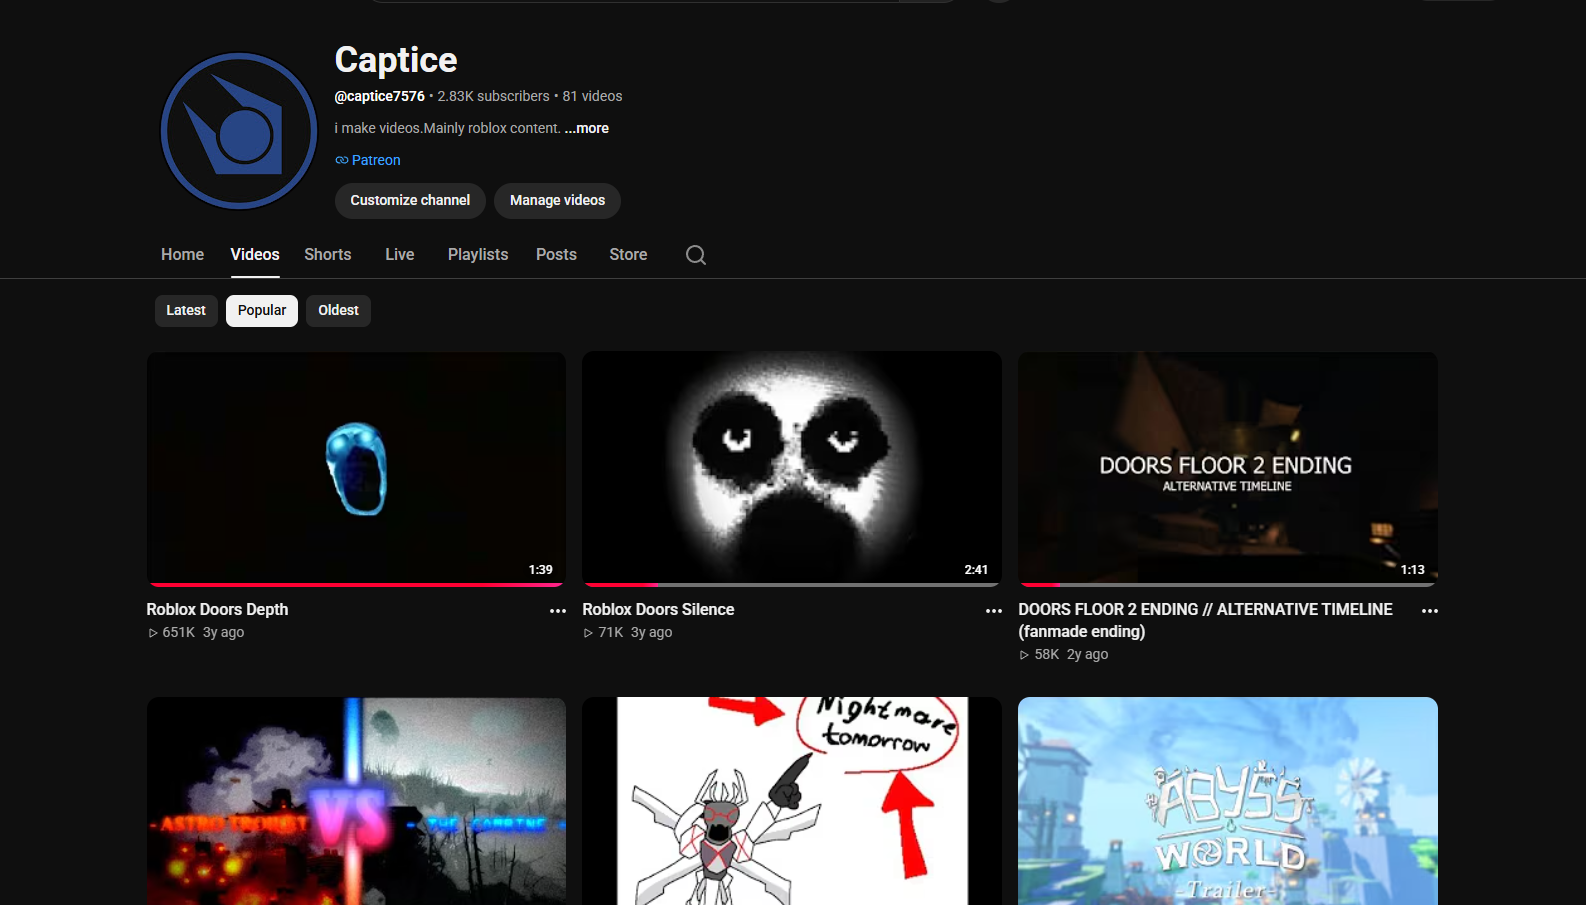The image size is (1586, 905).
Task: Click the watch progress bar under Roblox Doors Silence
Action: (x=792, y=584)
